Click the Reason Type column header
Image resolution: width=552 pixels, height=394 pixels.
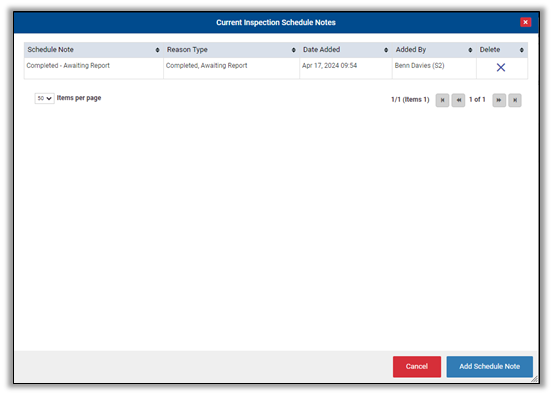click(231, 50)
